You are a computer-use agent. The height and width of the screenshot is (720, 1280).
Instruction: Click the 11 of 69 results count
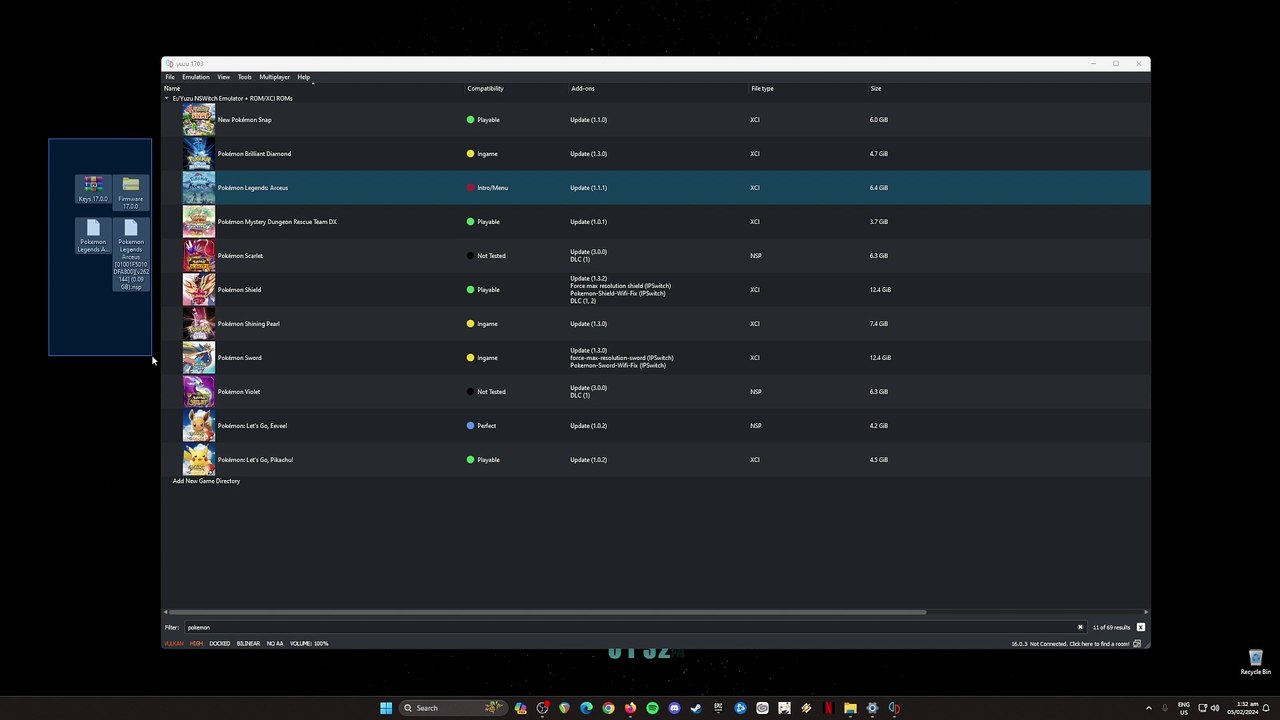coord(1111,627)
